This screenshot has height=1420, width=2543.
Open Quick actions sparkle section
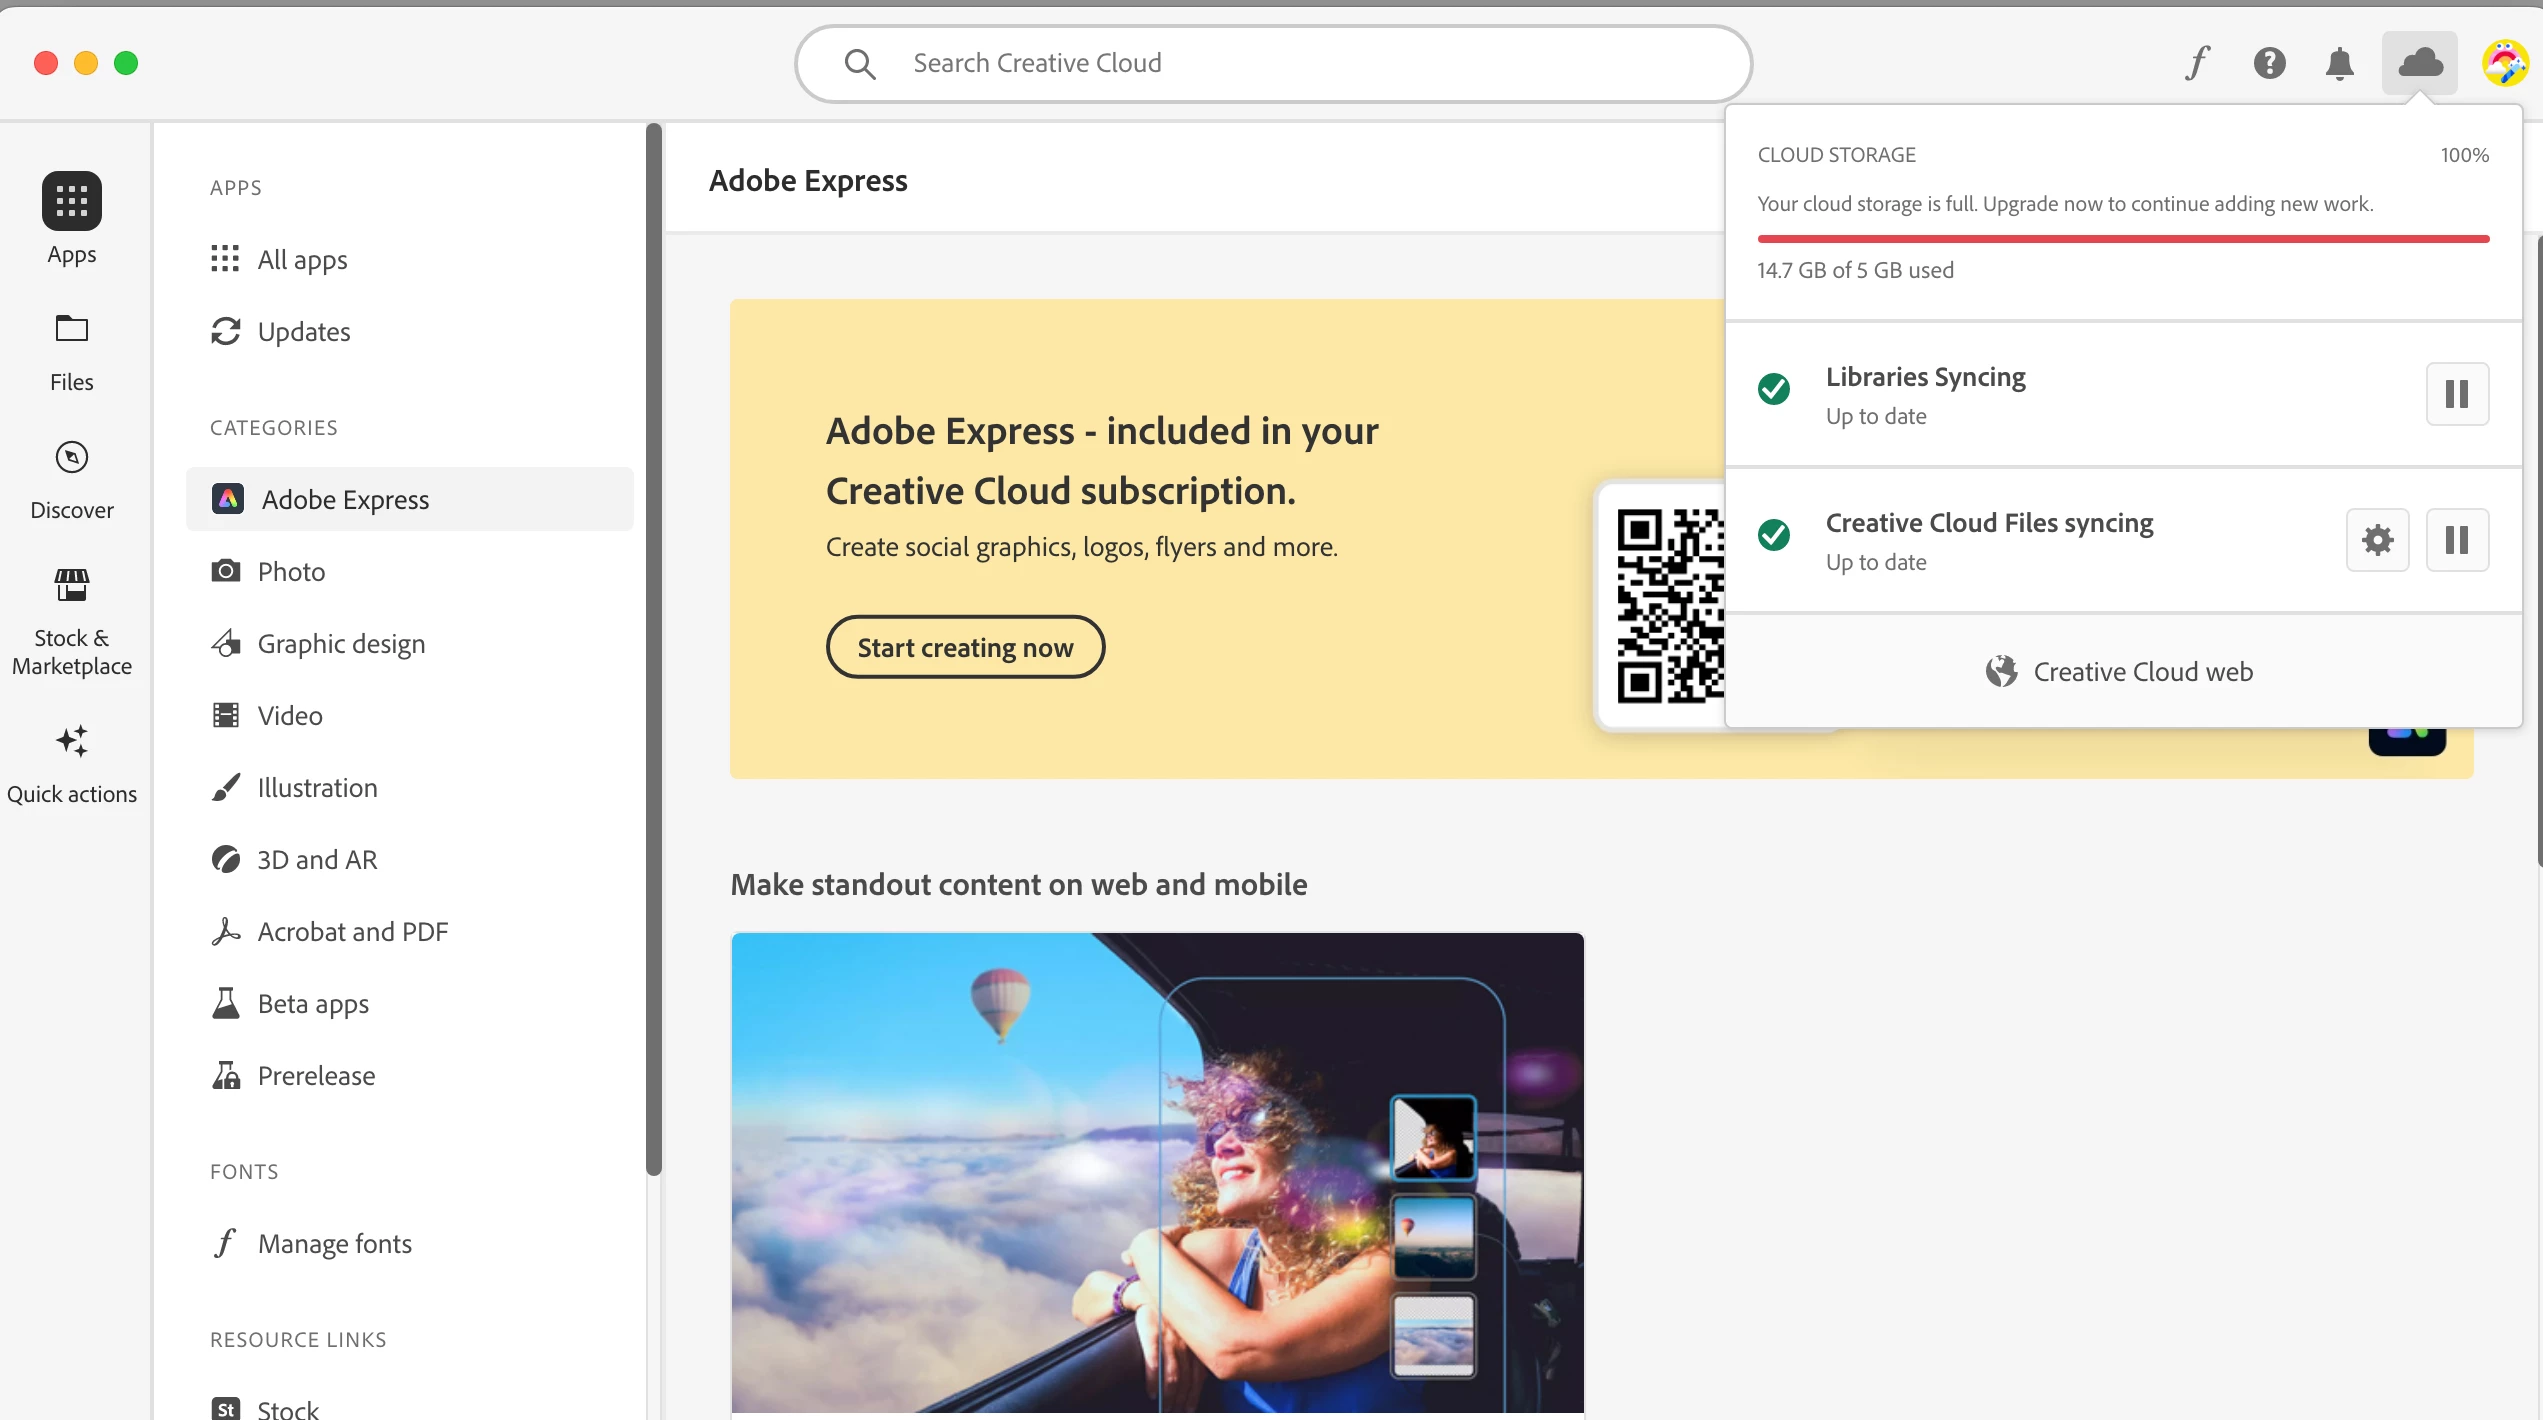71,763
